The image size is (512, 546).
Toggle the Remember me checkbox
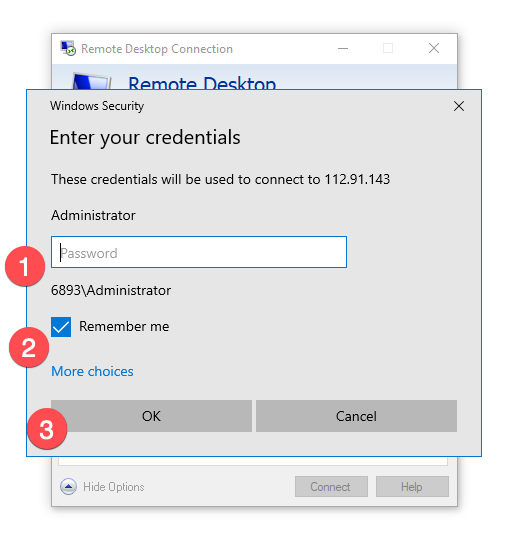pyautogui.click(x=61, y=327)
